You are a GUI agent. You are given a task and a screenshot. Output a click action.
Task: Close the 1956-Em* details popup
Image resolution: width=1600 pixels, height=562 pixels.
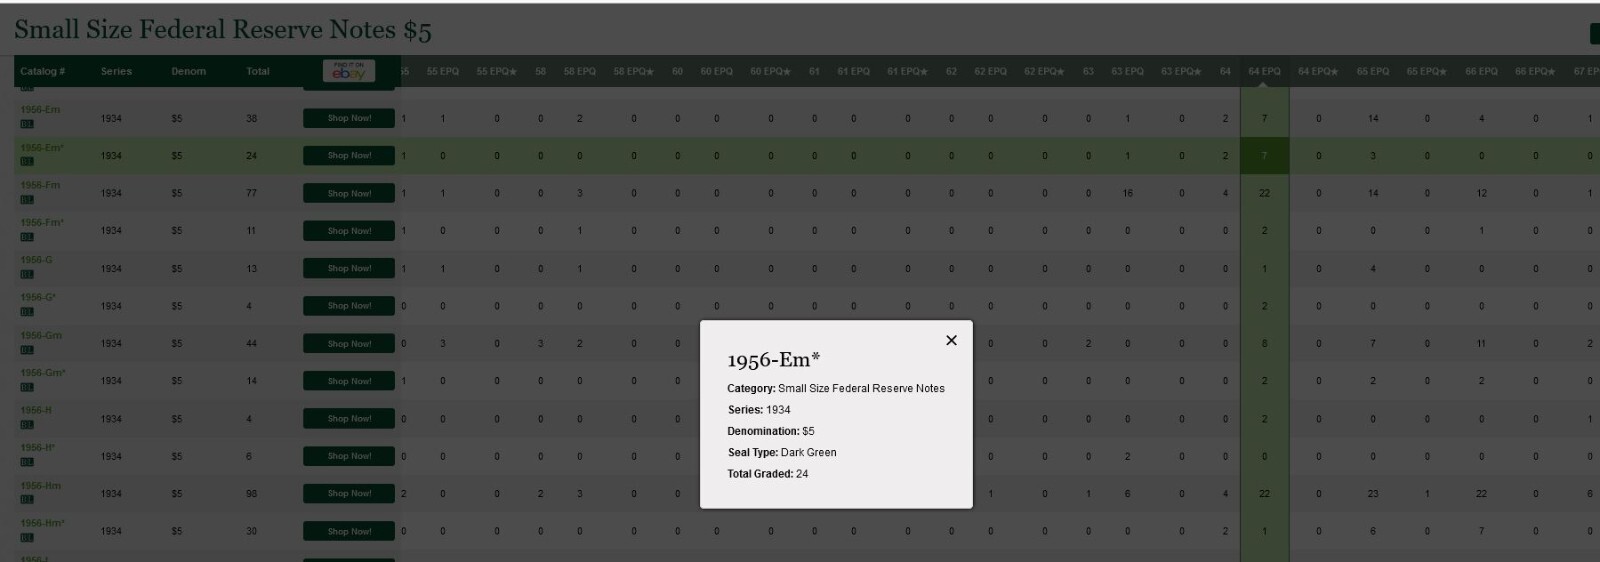point(951,340)
